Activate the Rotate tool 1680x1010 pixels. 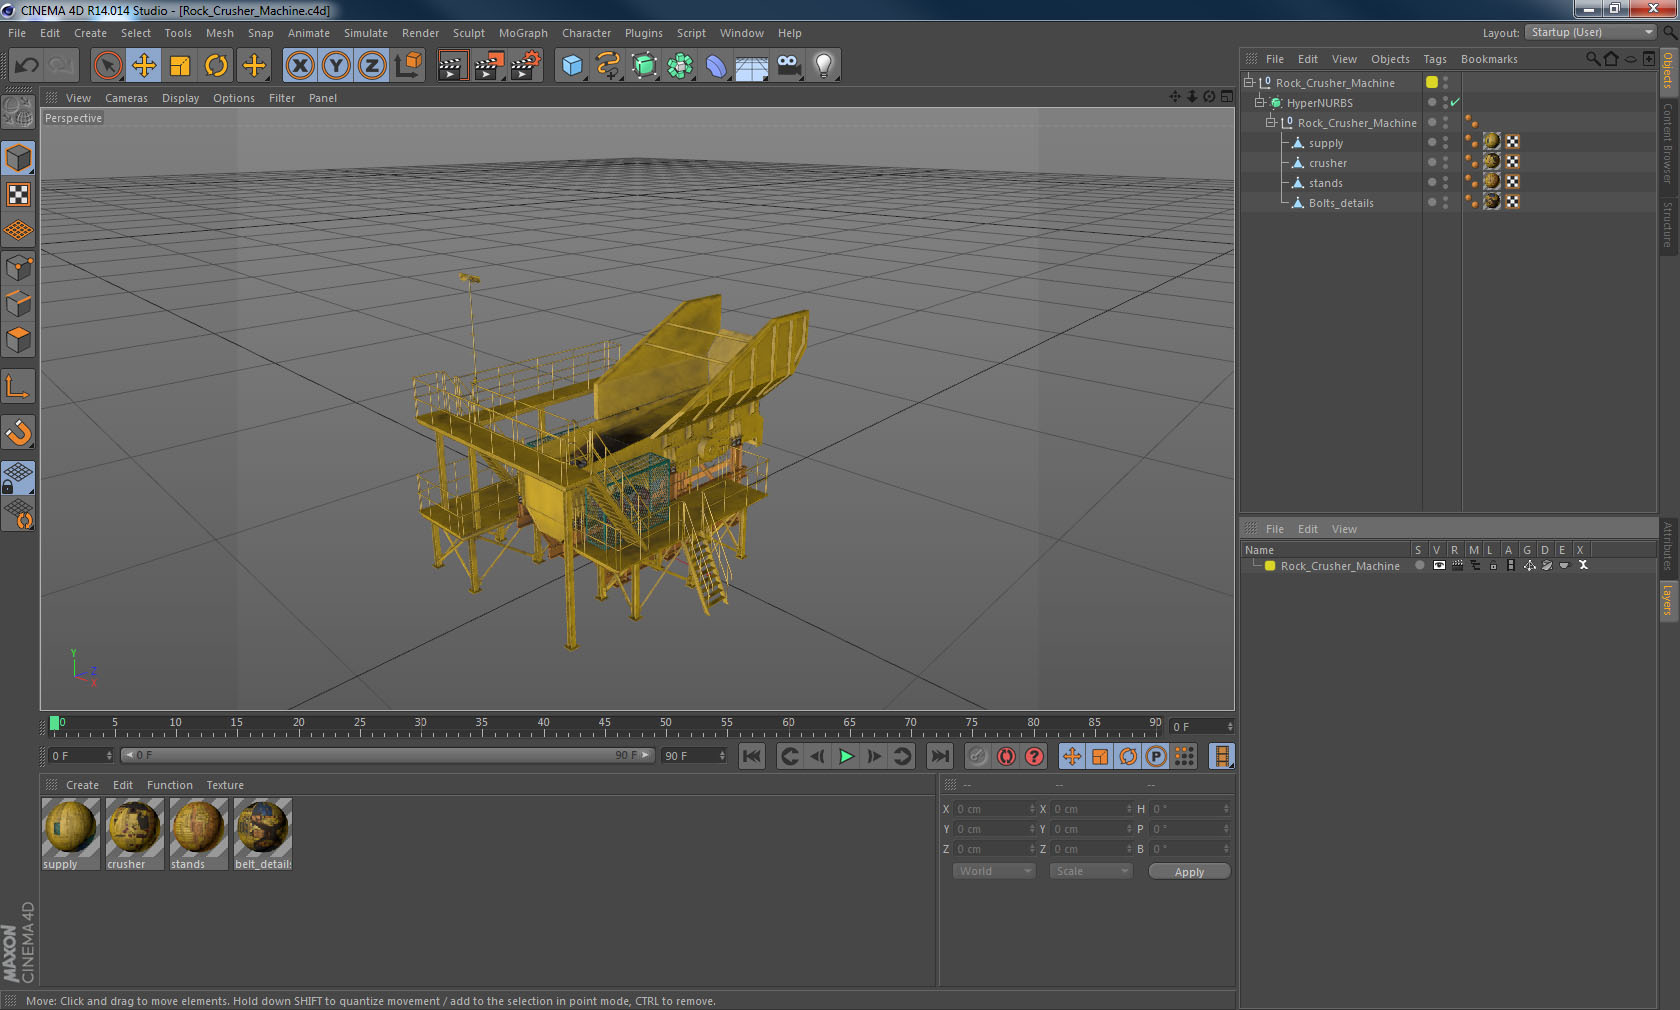[x=216, y=66]
